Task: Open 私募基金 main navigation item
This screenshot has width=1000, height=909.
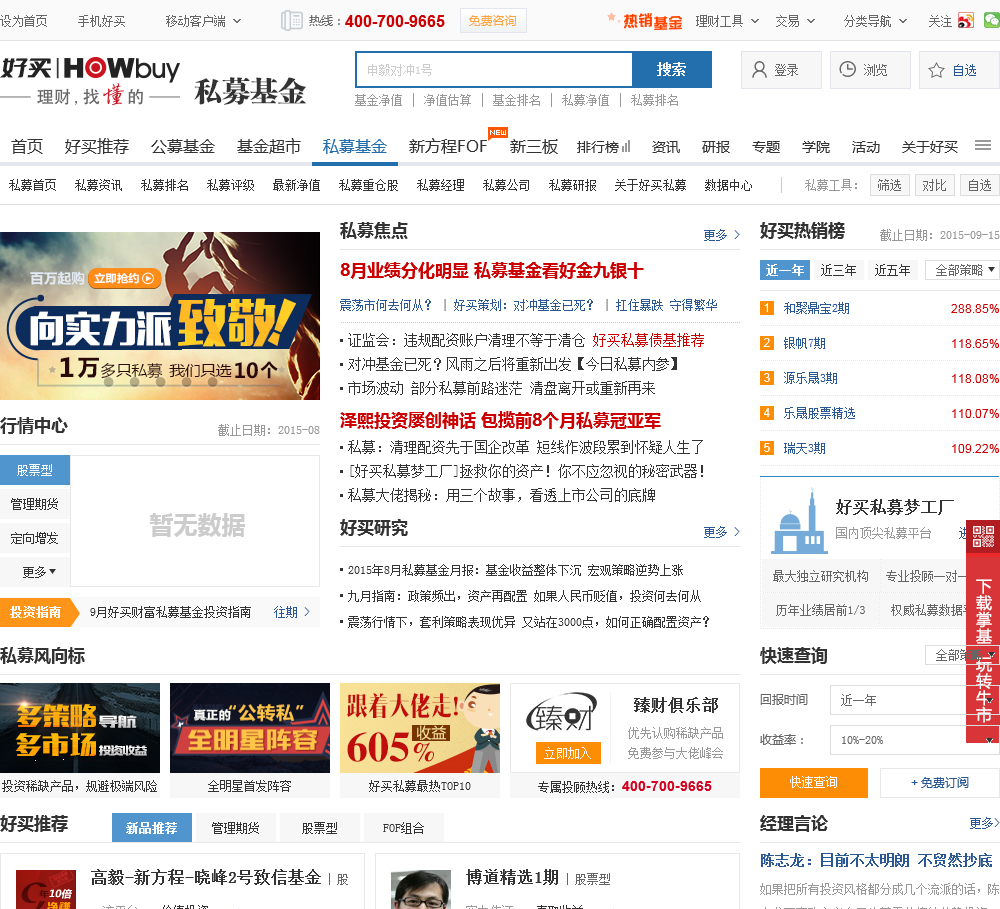Action: click(x=355, y=147)
